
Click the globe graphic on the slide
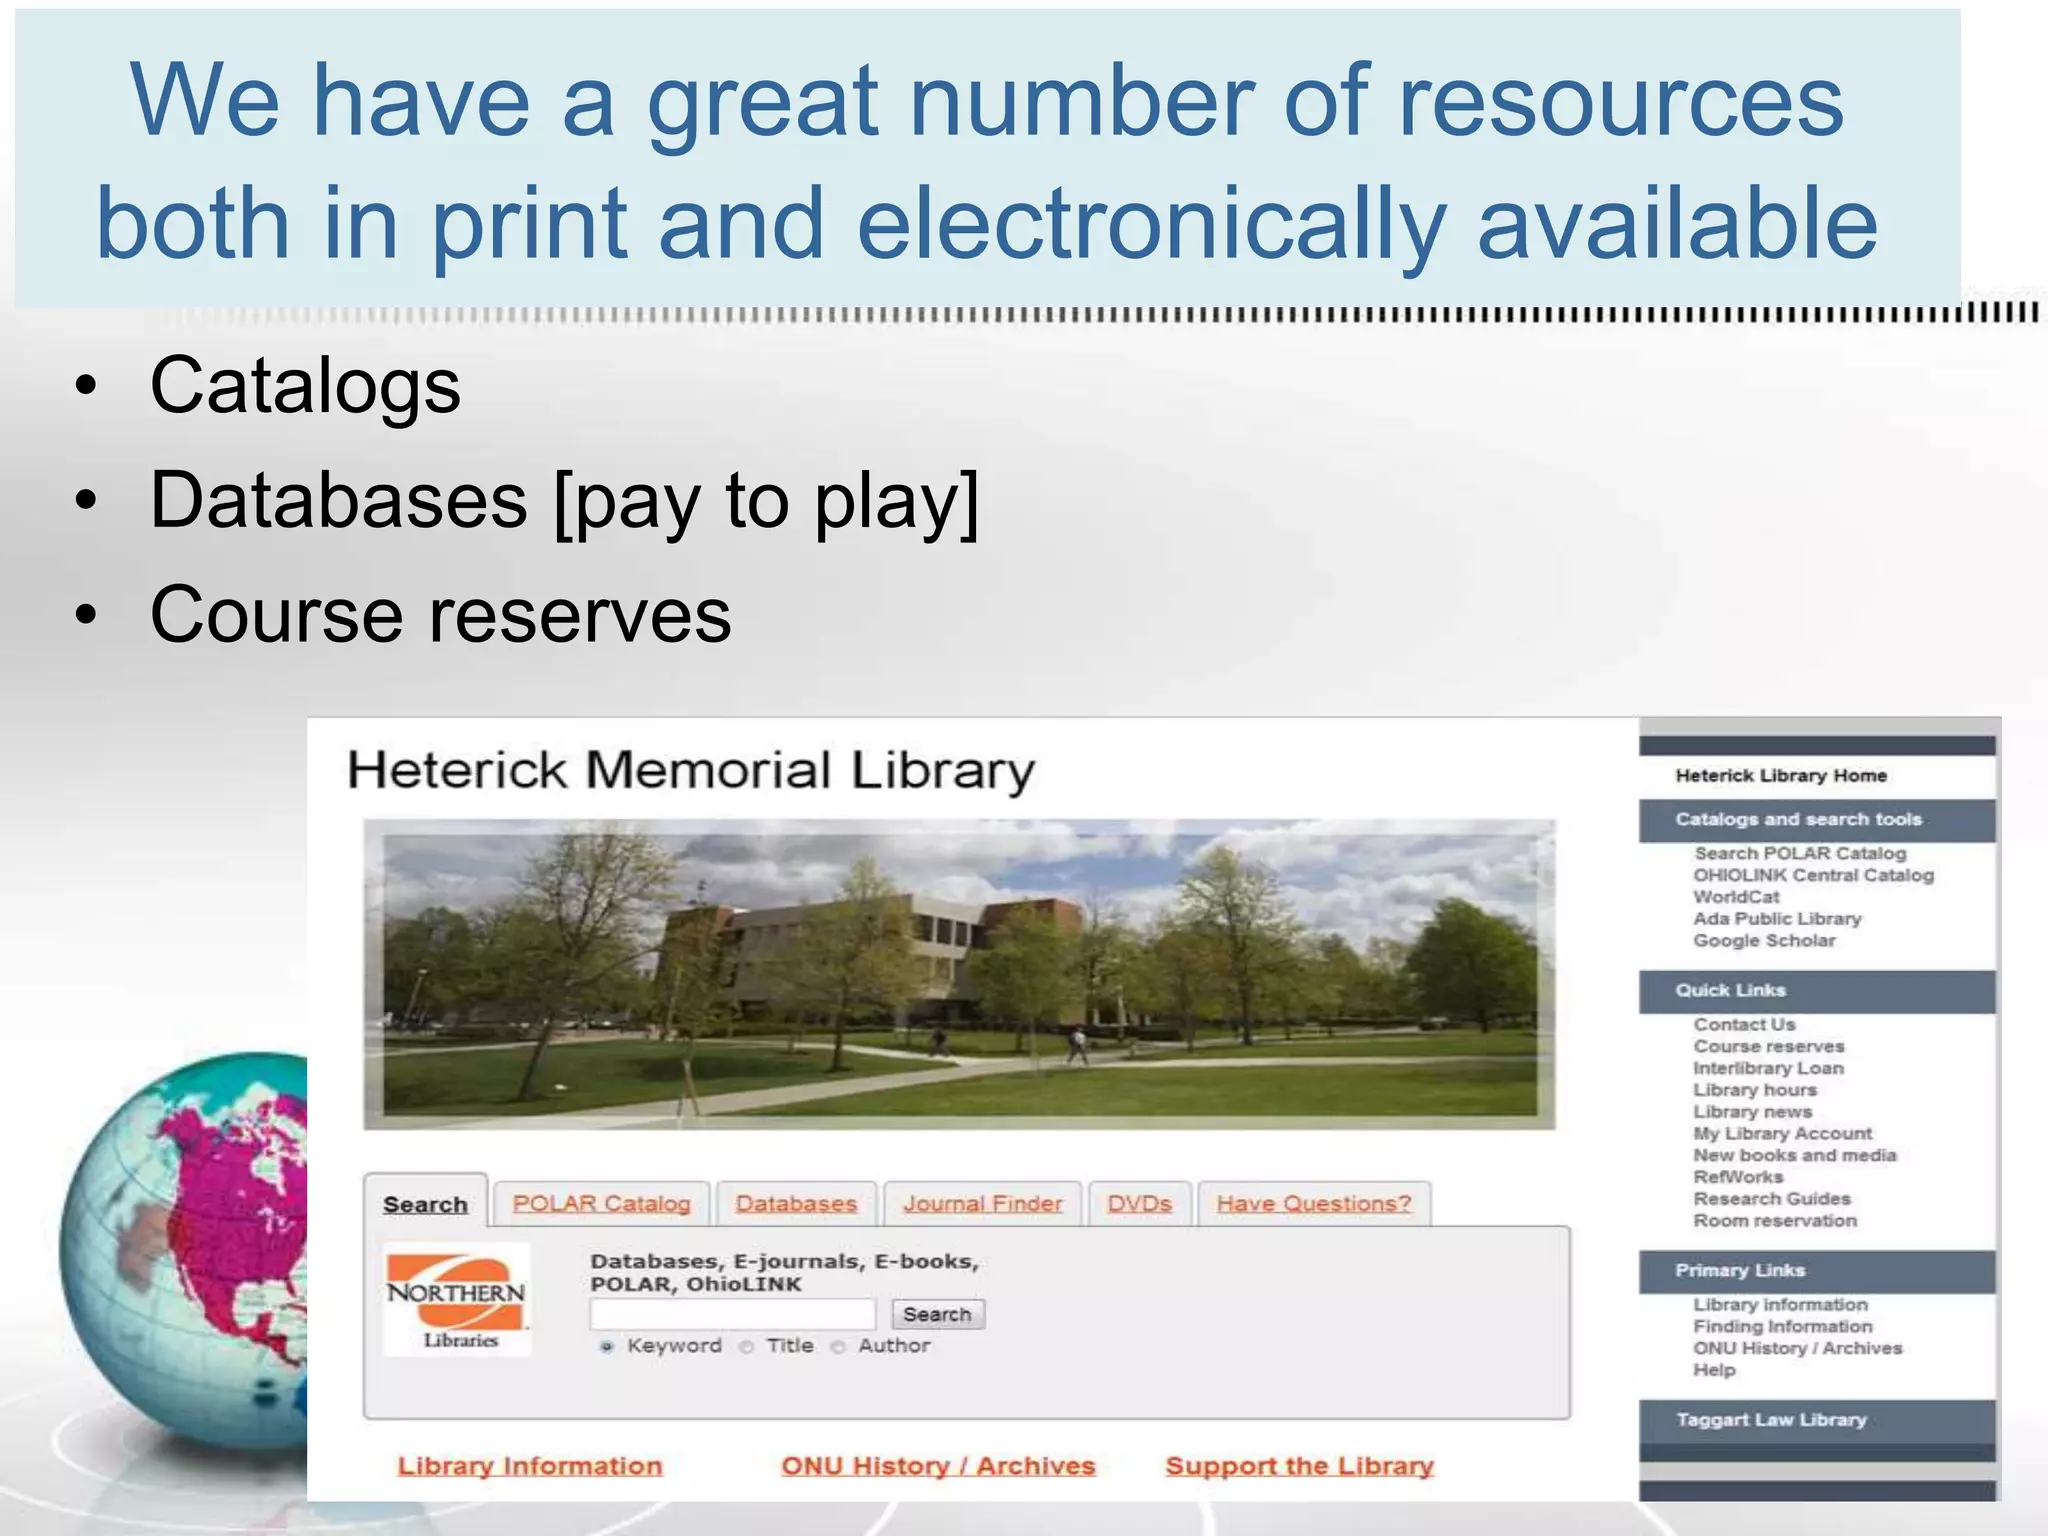point(183,1250)
